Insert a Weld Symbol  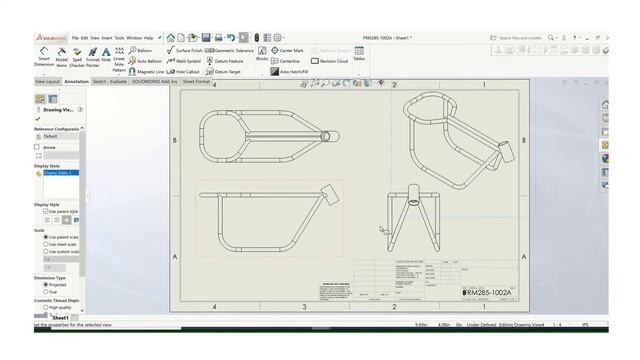click(x=184, y=61)
